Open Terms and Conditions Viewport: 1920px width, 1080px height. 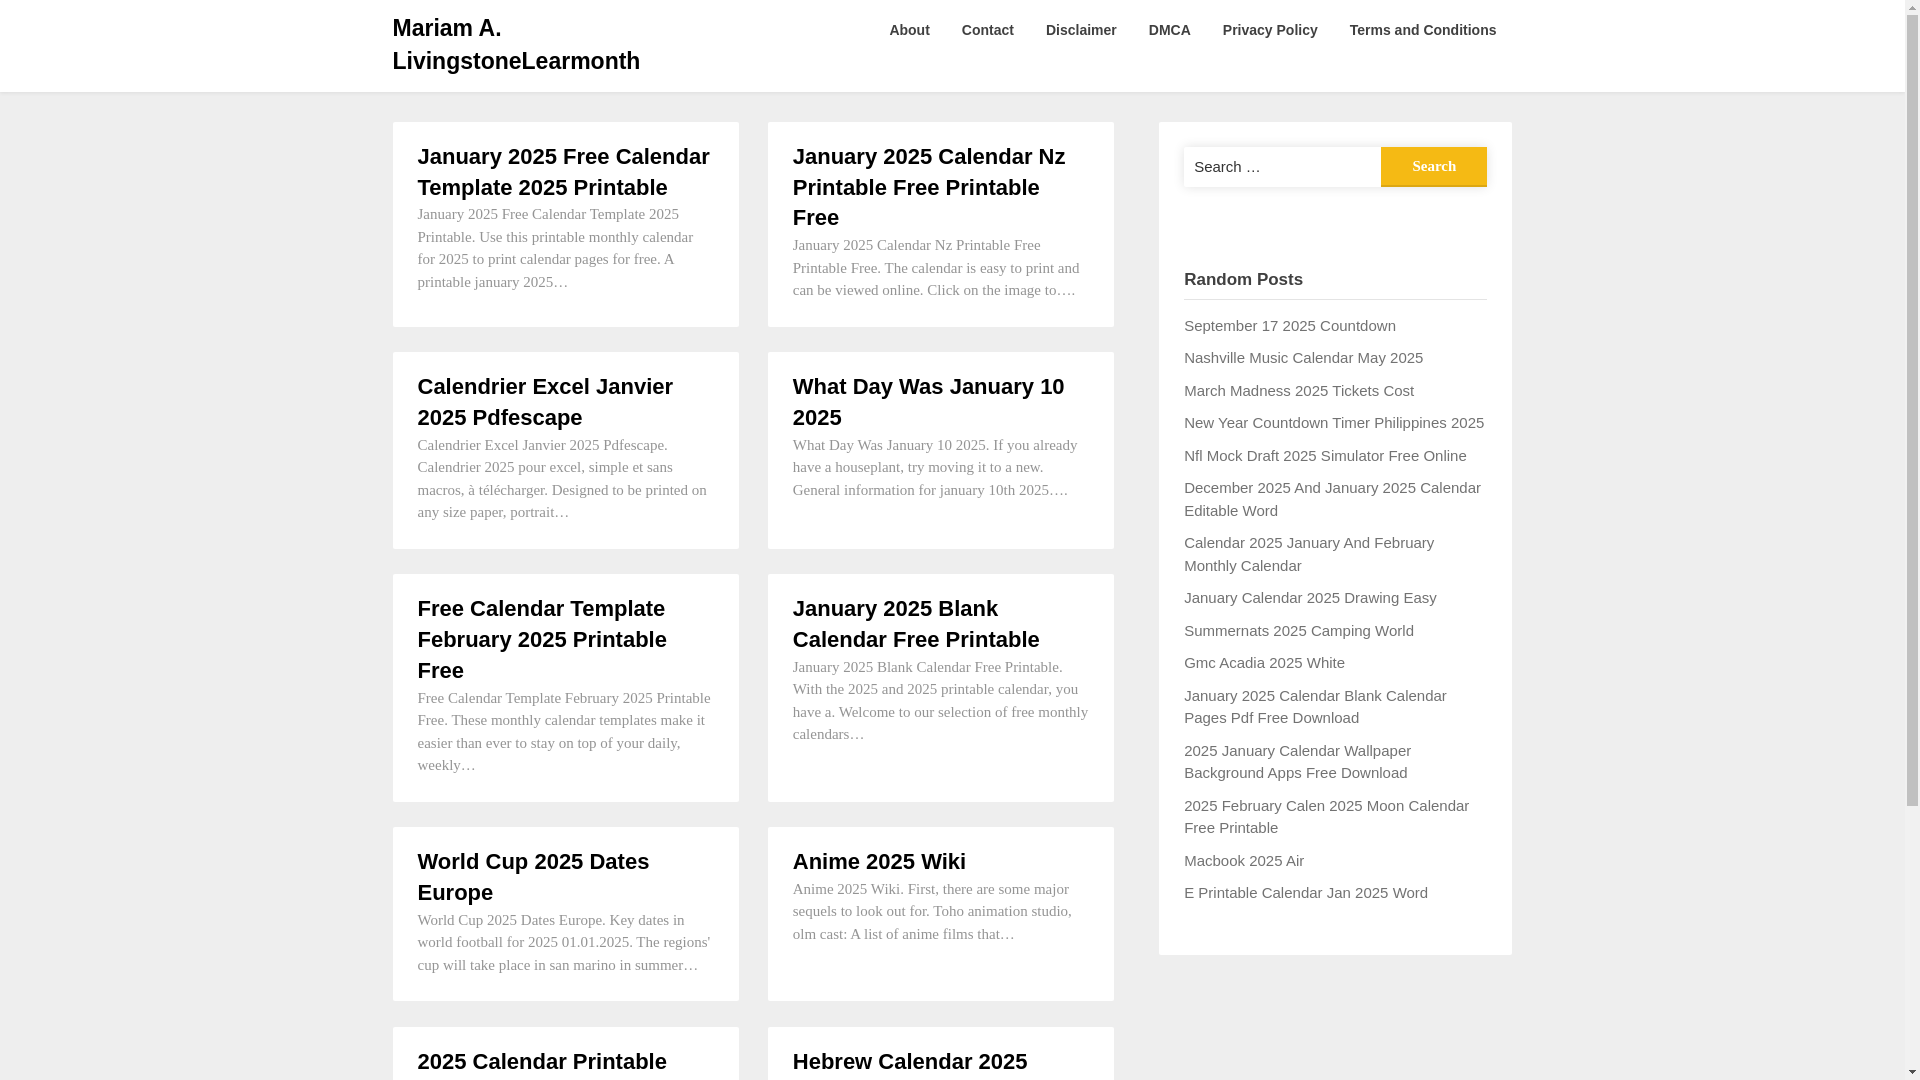click(1422, 30)
